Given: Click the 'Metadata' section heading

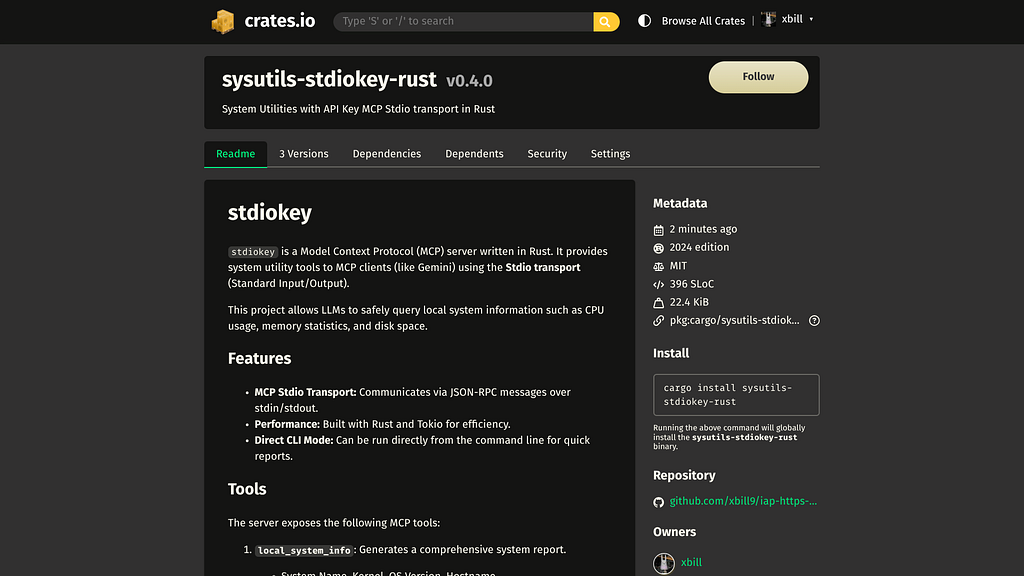Looking at the screenshot, I should point(680,204).
